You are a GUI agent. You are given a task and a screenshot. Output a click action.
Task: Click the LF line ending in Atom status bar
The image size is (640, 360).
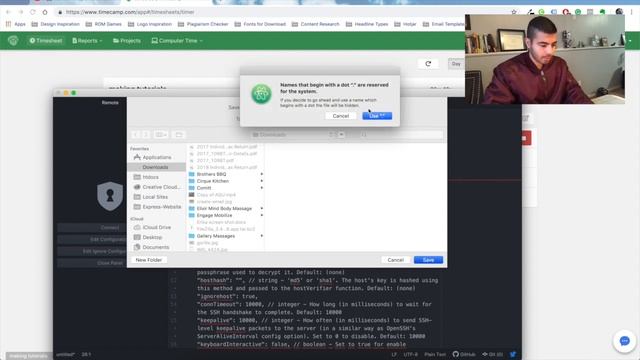coord(394,354)
